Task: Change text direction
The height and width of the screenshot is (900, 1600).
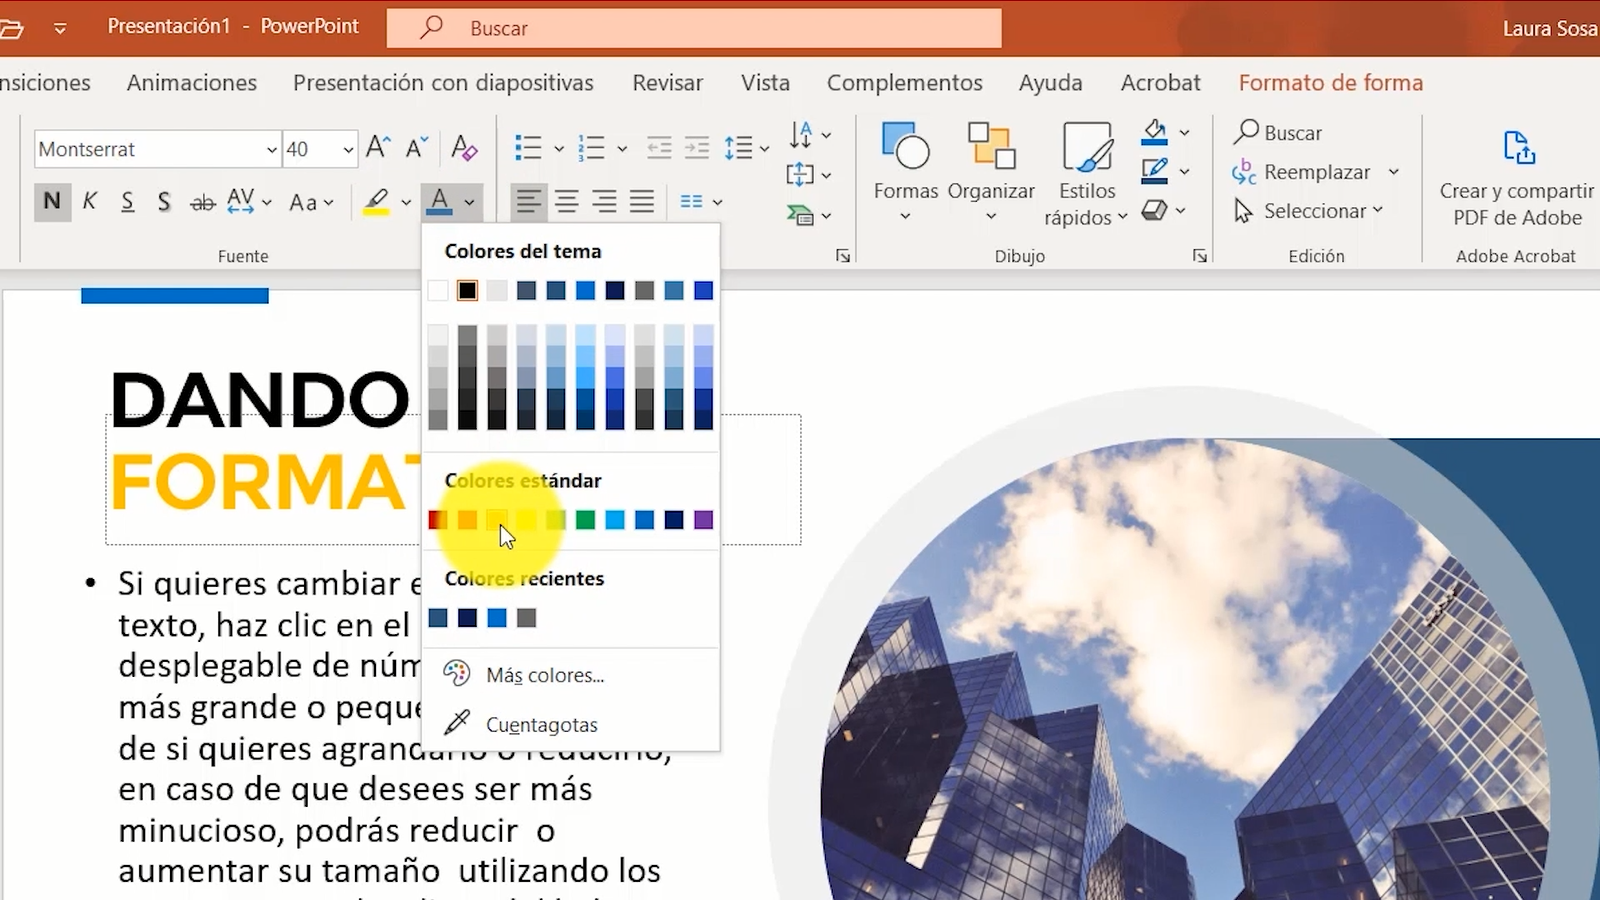Action: click(x=809, y=134)
